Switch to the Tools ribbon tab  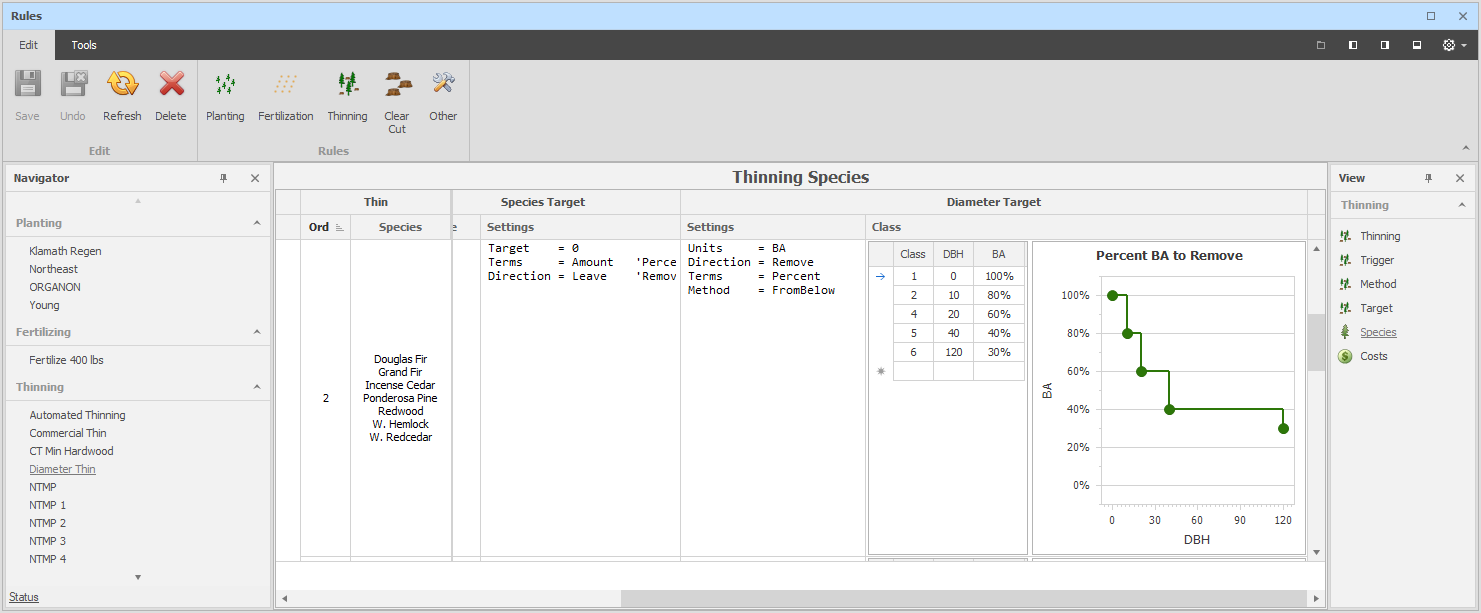coord(84,45)
